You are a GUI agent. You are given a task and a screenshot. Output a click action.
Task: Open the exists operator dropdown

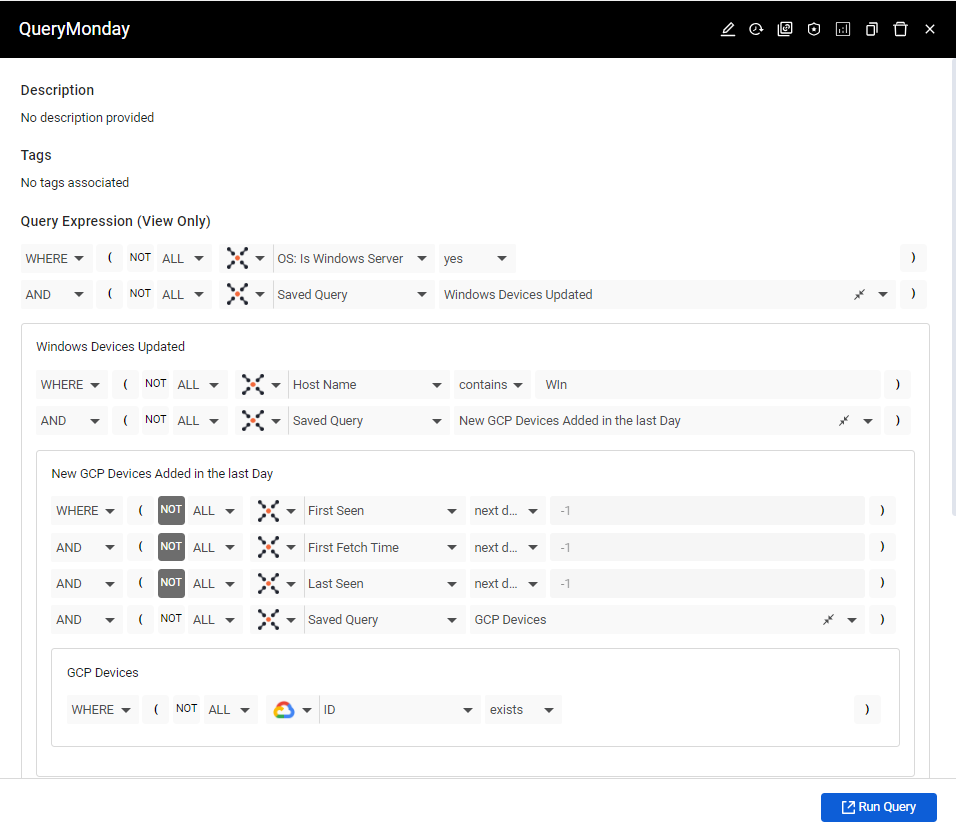[523, 710]
